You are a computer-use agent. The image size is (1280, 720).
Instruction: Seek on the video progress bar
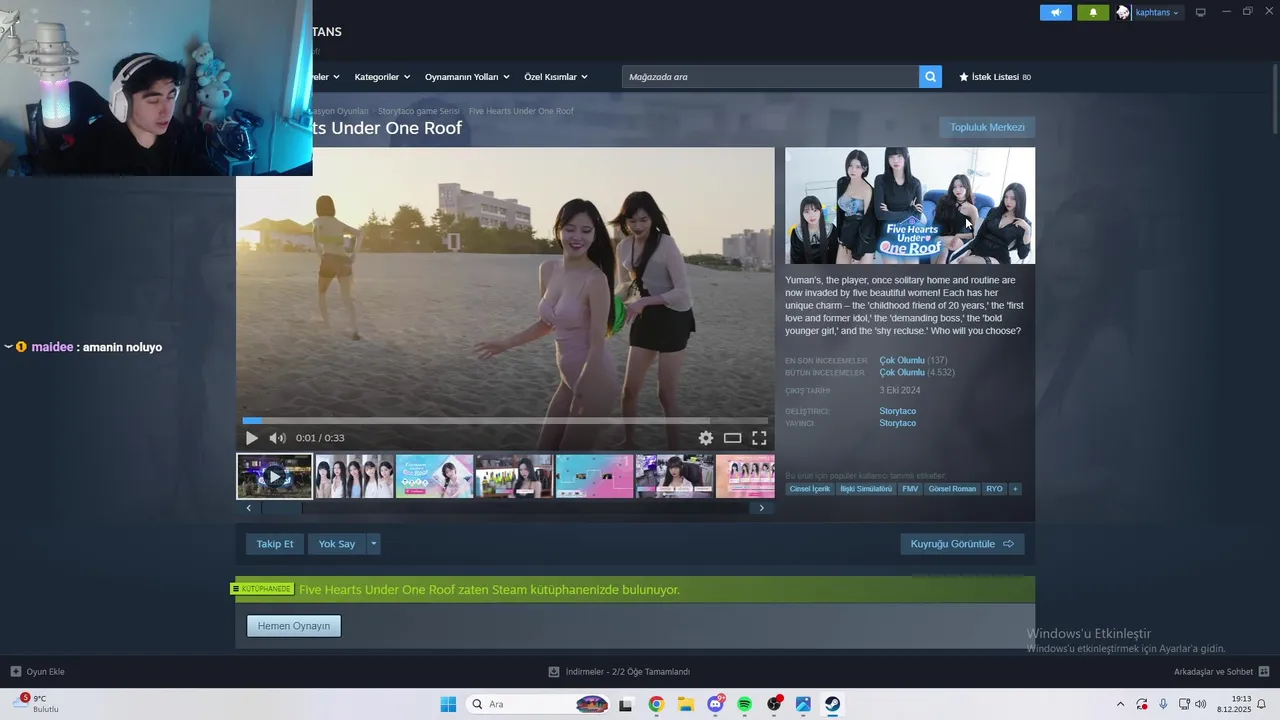pos(505,421)
